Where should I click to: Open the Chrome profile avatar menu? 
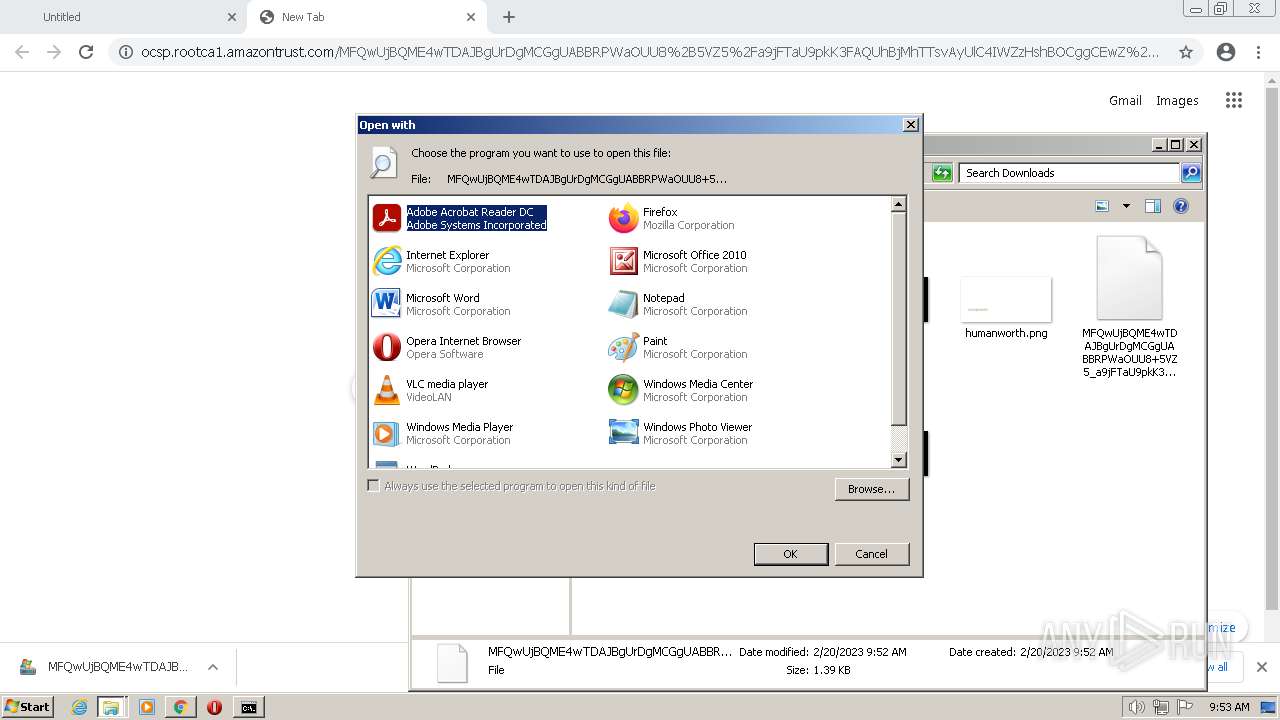click(x=1226, y=52)
